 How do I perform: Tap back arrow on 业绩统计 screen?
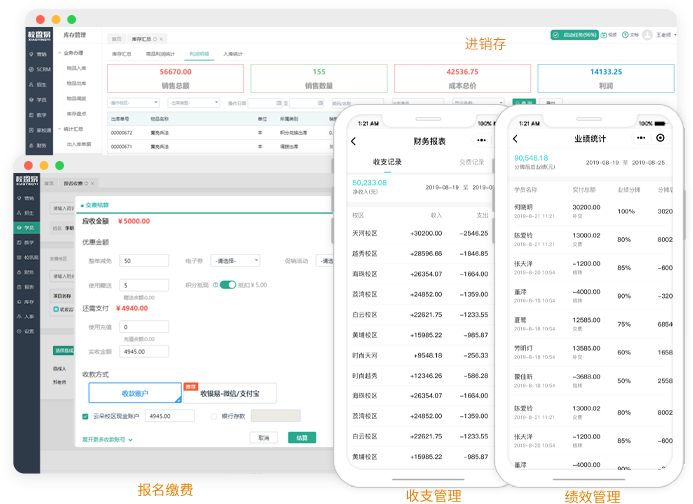(517, 138)
